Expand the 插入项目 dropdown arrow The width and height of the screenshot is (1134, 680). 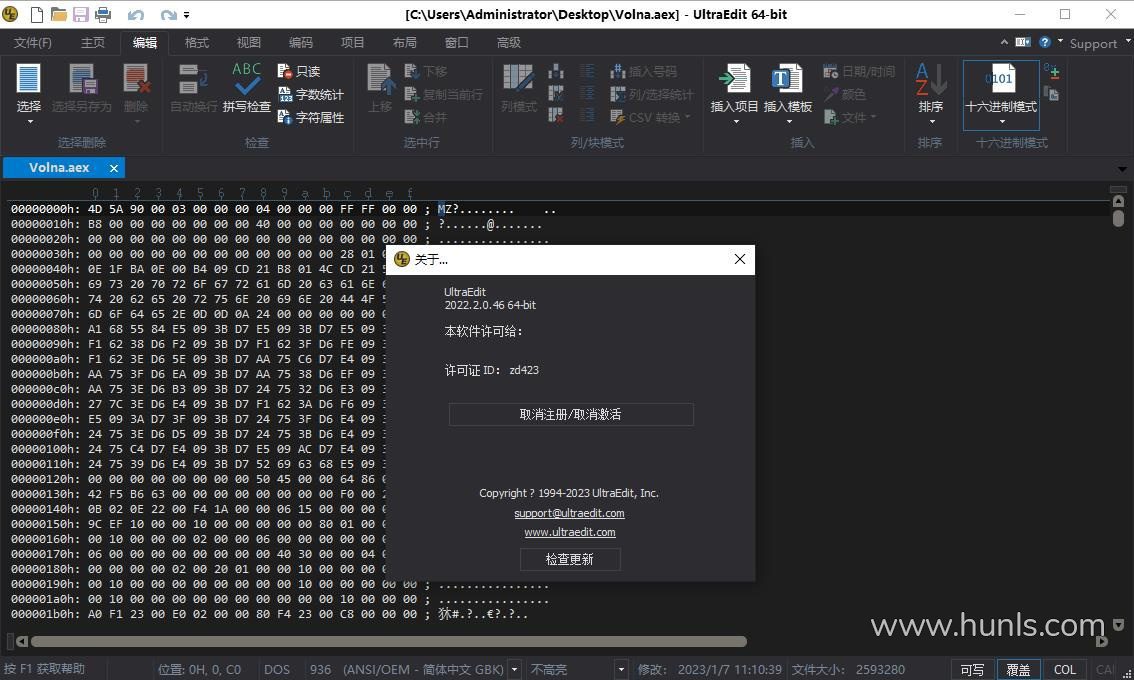coord(736,122)
